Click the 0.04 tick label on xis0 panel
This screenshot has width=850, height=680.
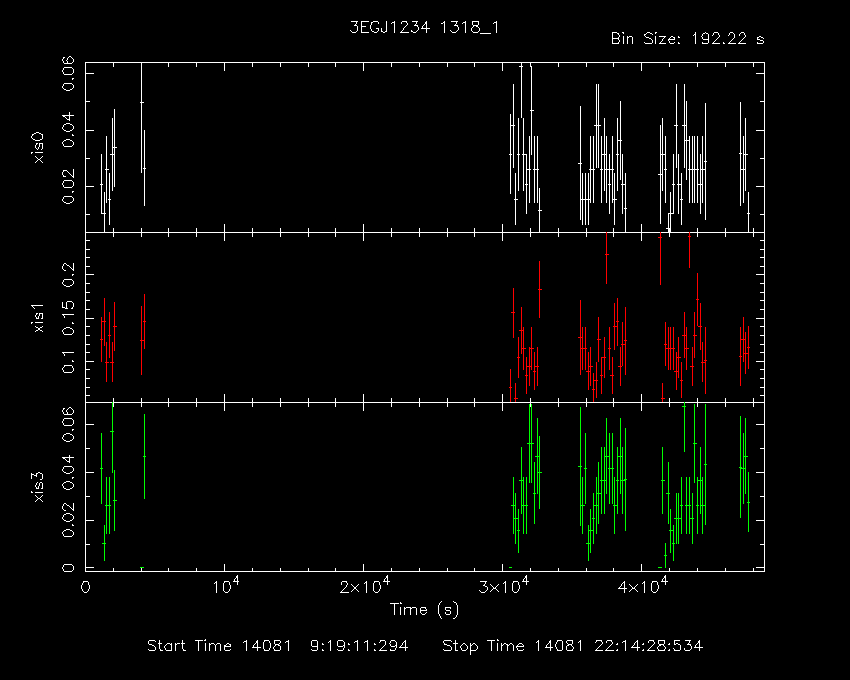point(68,130)
